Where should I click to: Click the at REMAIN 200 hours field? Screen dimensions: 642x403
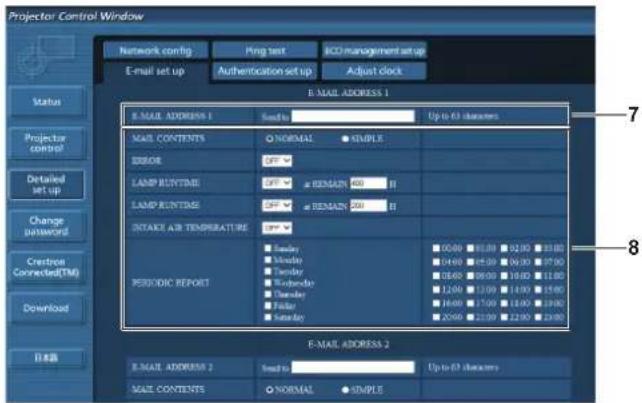(x=368, y=206)
